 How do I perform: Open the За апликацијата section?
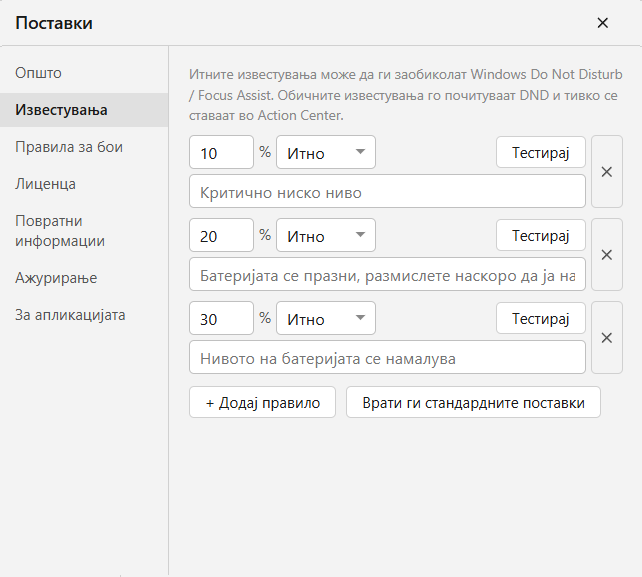tap(84, 315)
